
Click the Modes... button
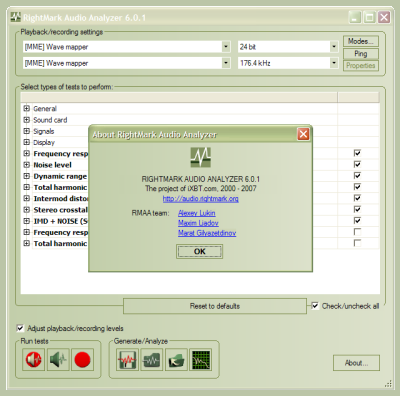(x=361, y=41)
